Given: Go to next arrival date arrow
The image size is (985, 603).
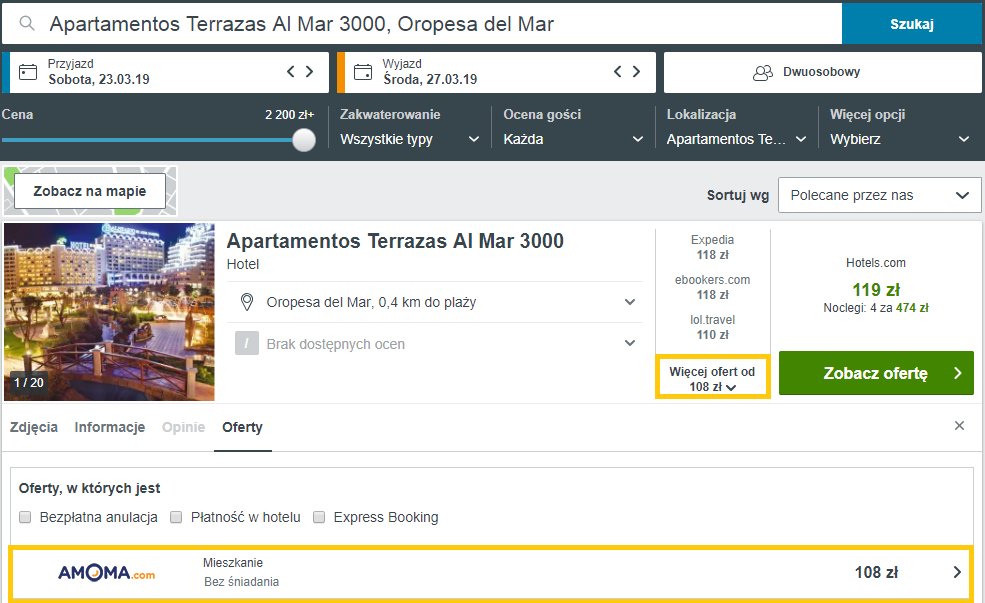Looking at the screenshot, I should point(310,72).
